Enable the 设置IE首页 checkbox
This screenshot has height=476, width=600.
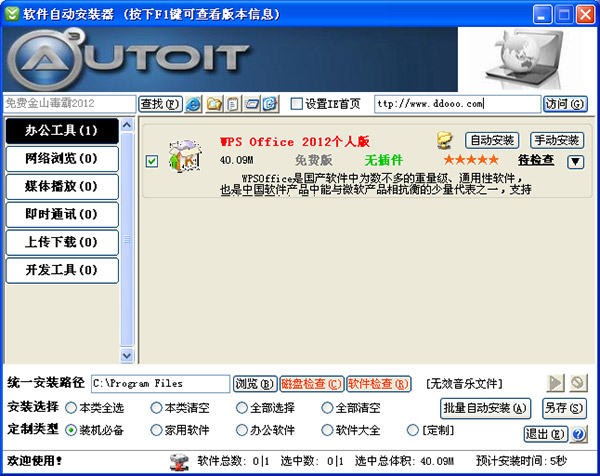pos(297,104)
